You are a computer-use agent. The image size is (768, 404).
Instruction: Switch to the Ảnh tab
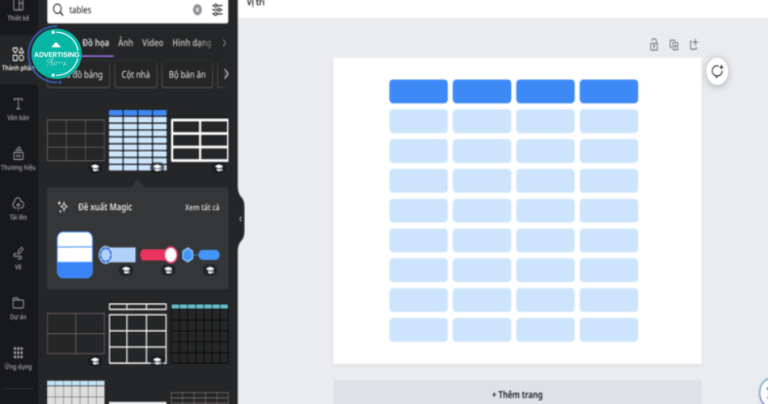point(125,43)
